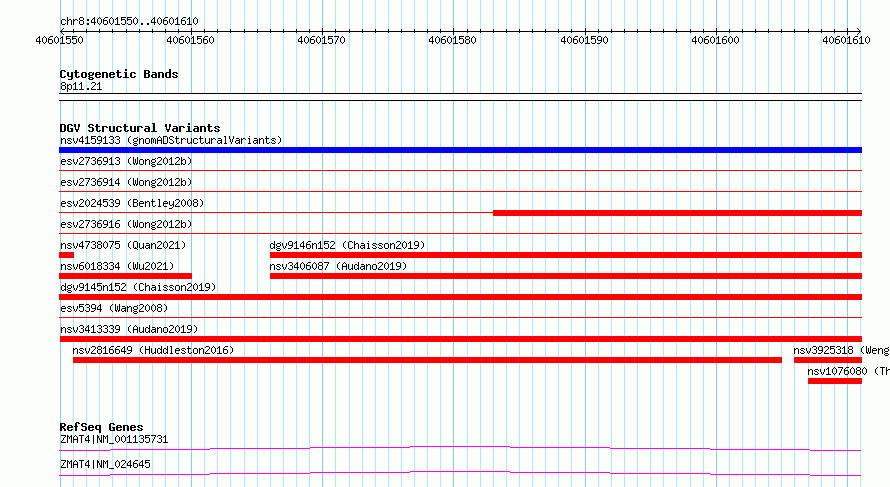
Task: Click nsv3413339 (Audano2019) label
Action: 129,329
